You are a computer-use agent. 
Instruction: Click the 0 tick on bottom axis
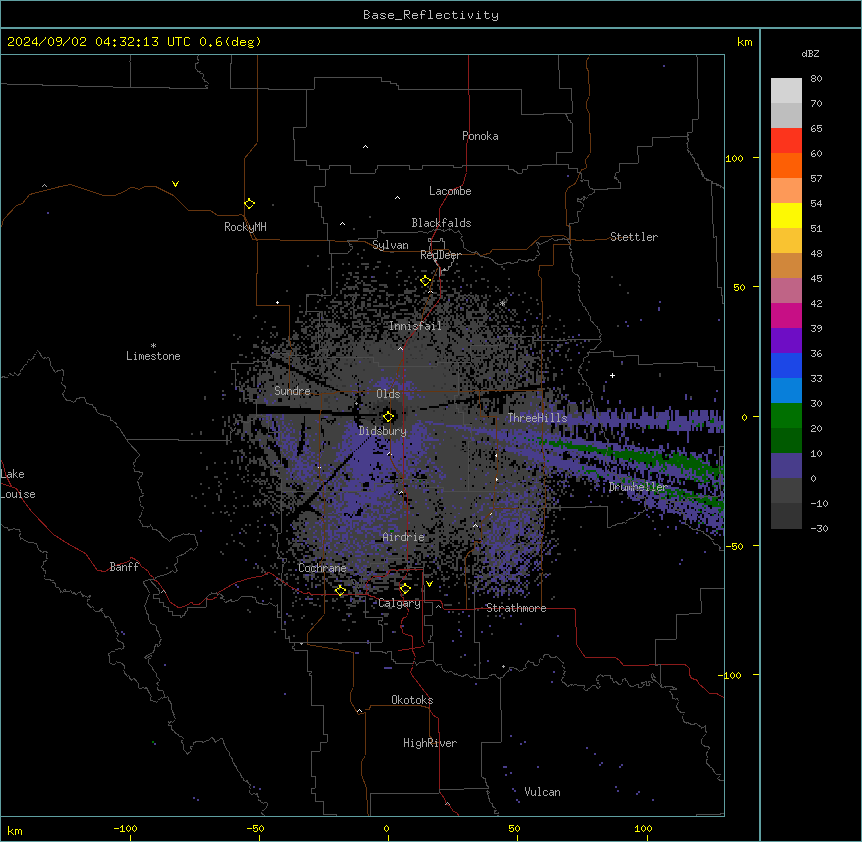[386, 828]
